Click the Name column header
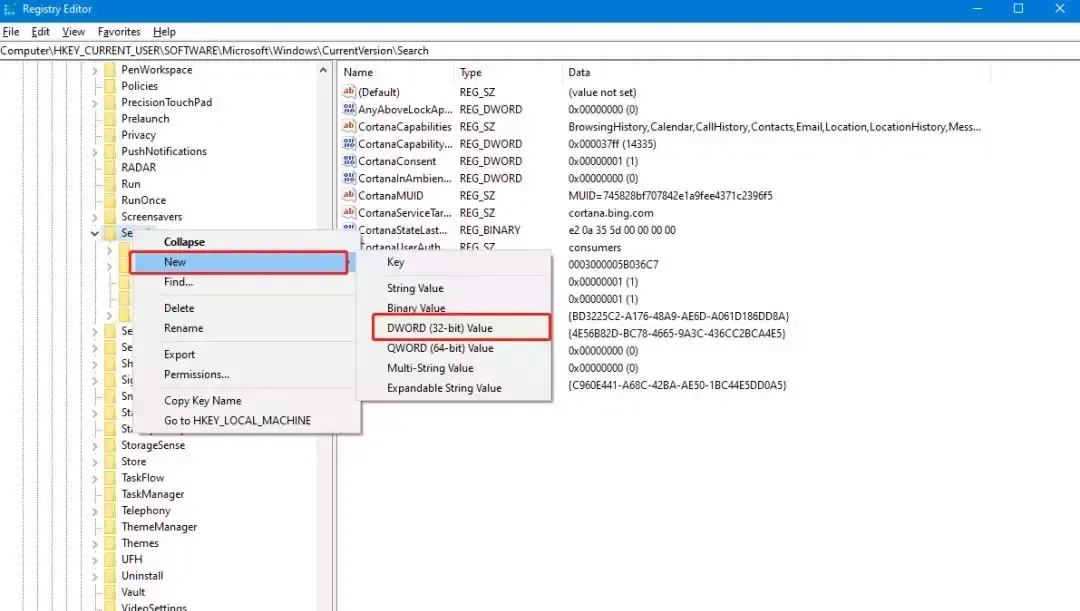Screen dimensions: 1080x611 [358, 73]
